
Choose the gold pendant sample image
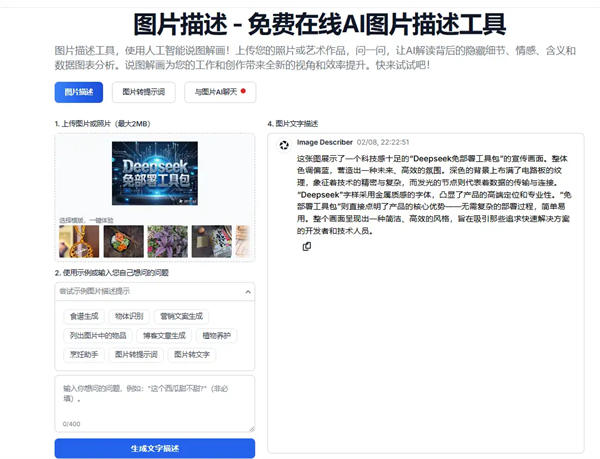79,241
